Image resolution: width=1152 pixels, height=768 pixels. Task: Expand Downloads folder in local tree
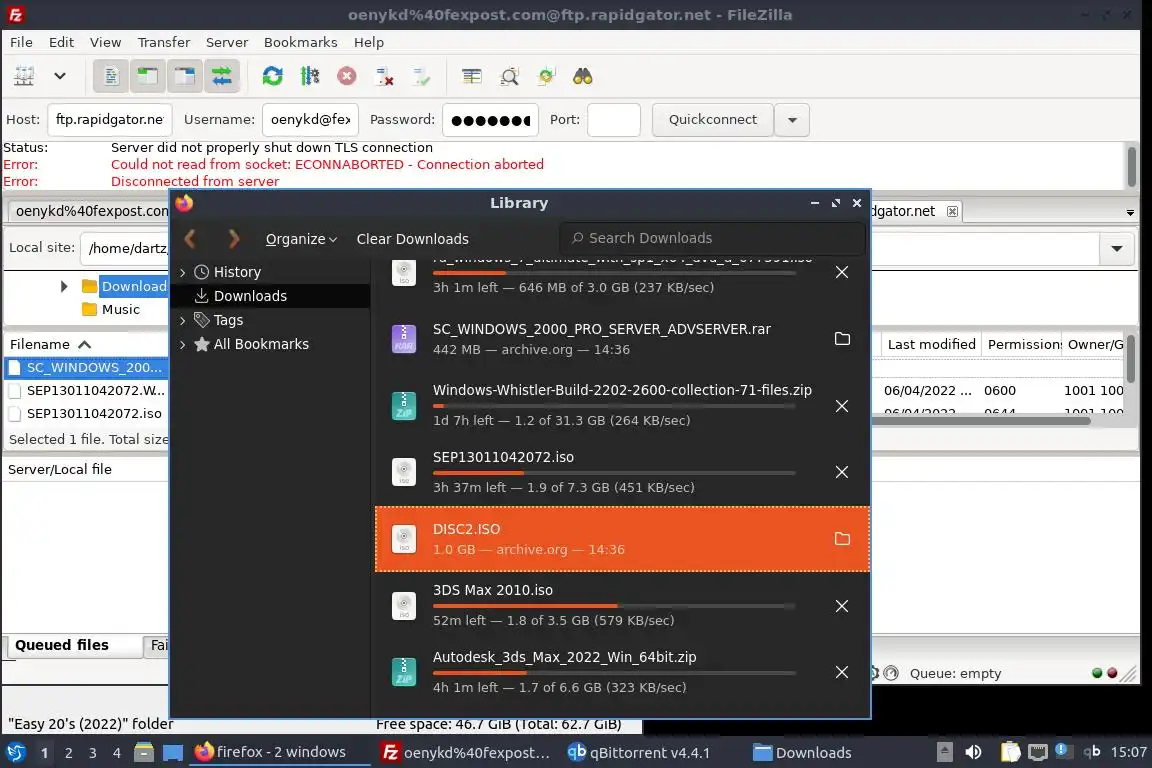64,286
